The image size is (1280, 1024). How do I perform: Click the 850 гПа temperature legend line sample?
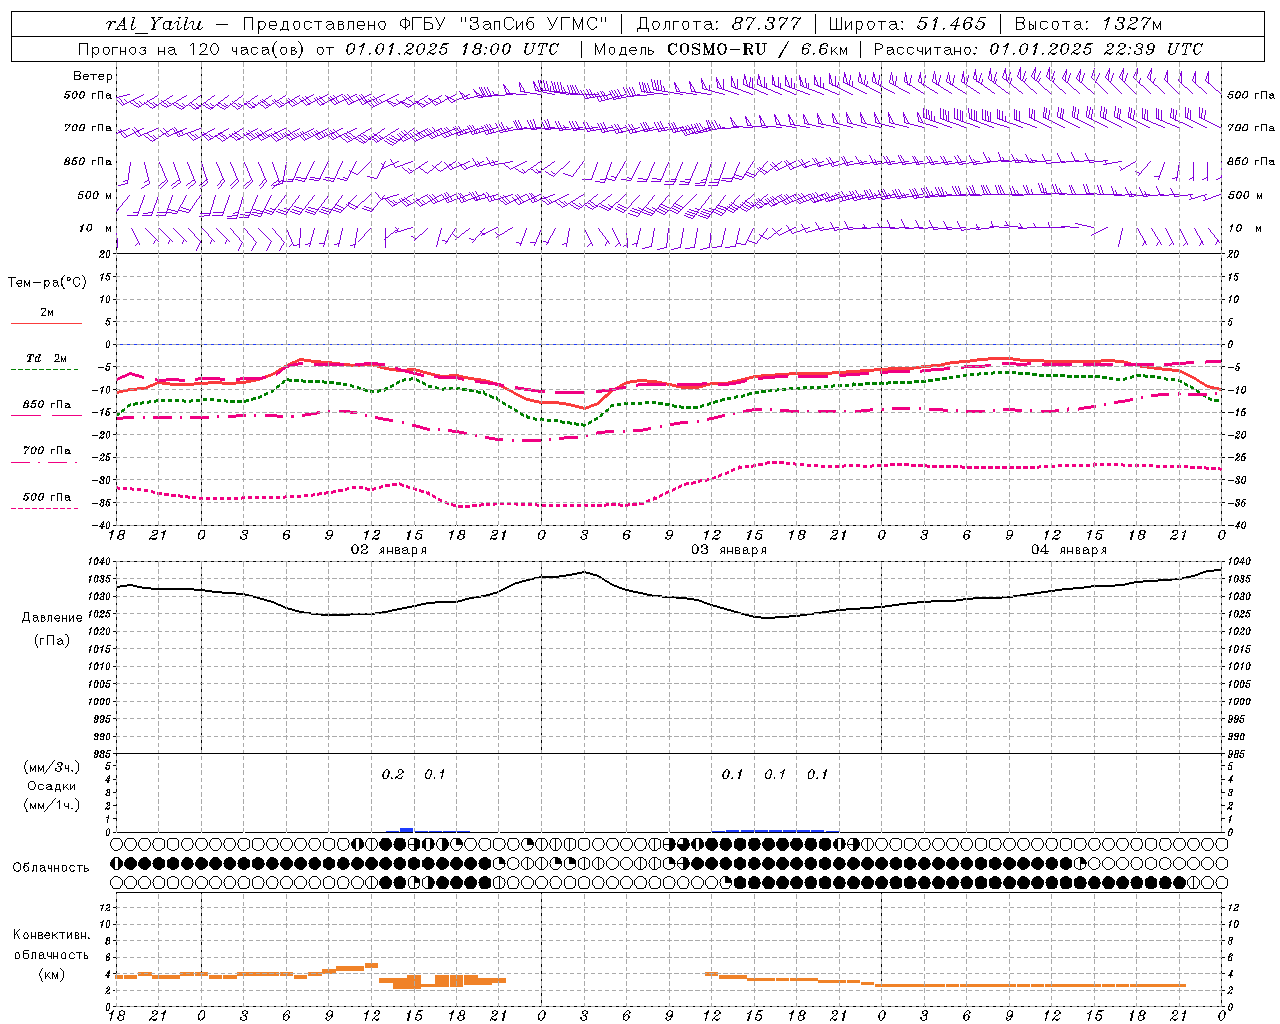pyautogui.click(x=46, y=416)
